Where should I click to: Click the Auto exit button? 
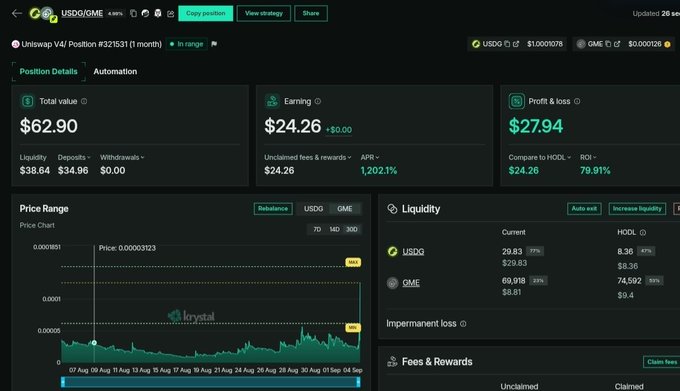[x=584, y=209]
